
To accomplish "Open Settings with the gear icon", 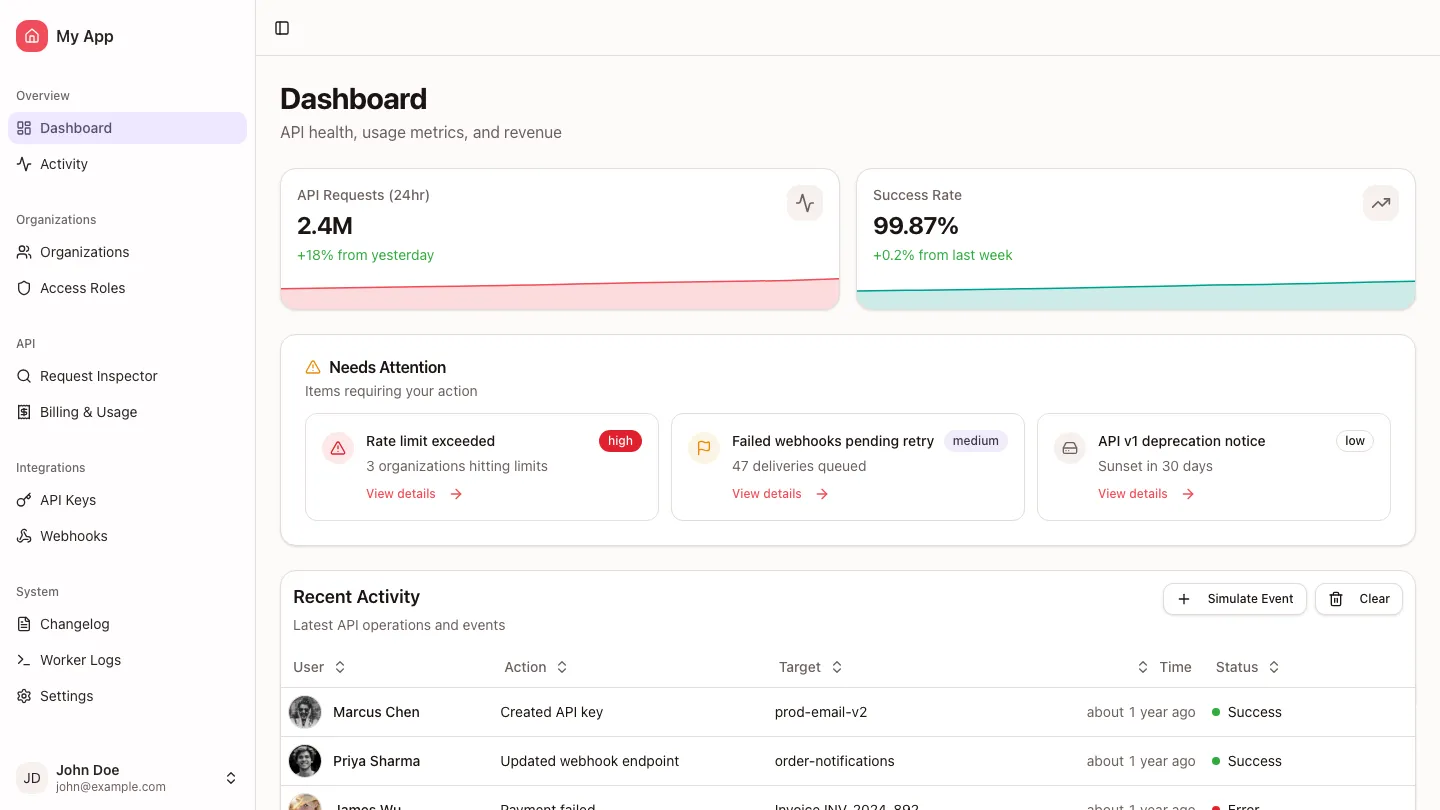I will 24,696.
